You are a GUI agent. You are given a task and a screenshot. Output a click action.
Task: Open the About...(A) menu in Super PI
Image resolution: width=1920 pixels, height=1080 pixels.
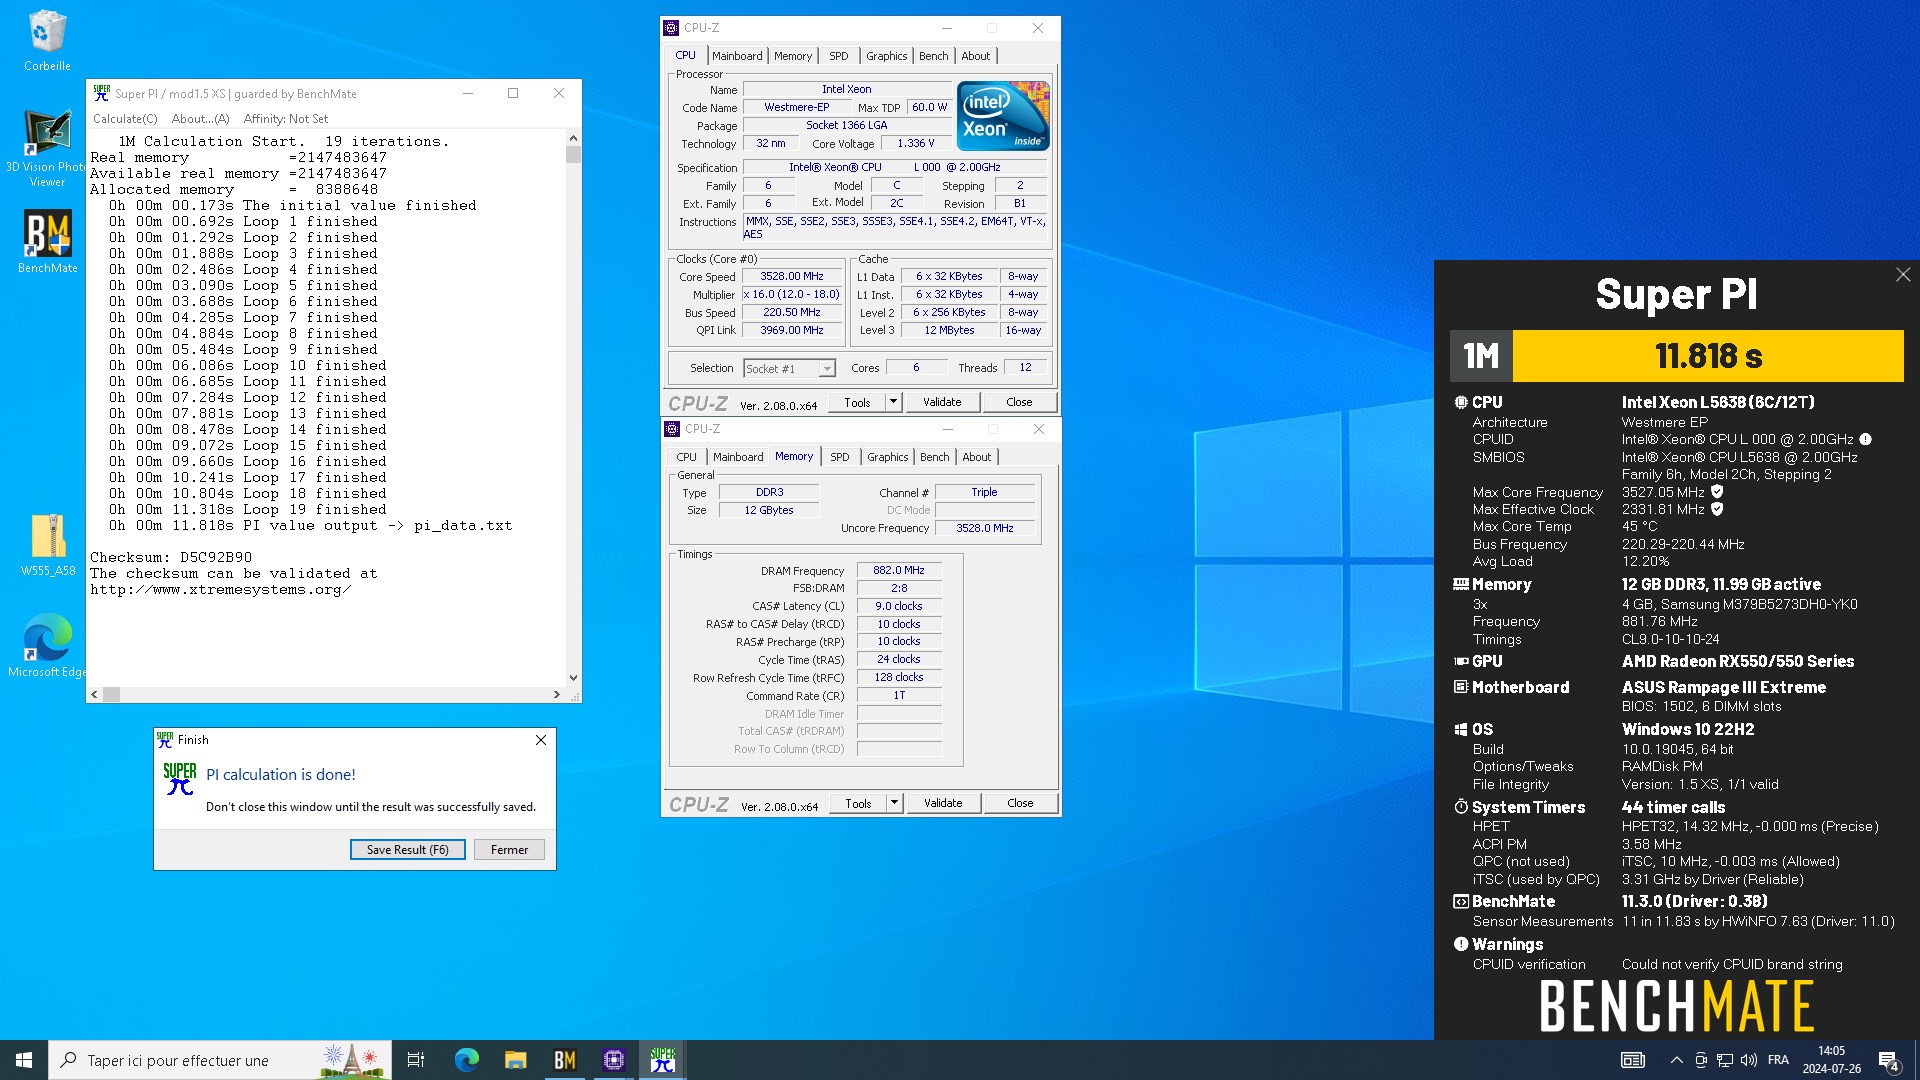pyautogui.click(x=200, y=119)
